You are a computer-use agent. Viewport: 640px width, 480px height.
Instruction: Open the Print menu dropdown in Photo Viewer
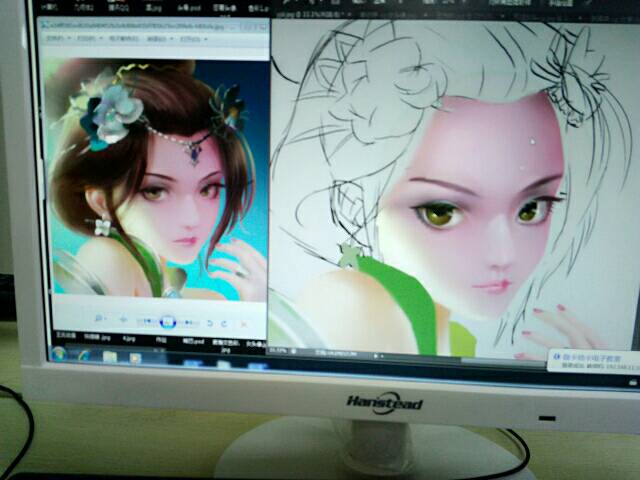click(x=90, y=38)
